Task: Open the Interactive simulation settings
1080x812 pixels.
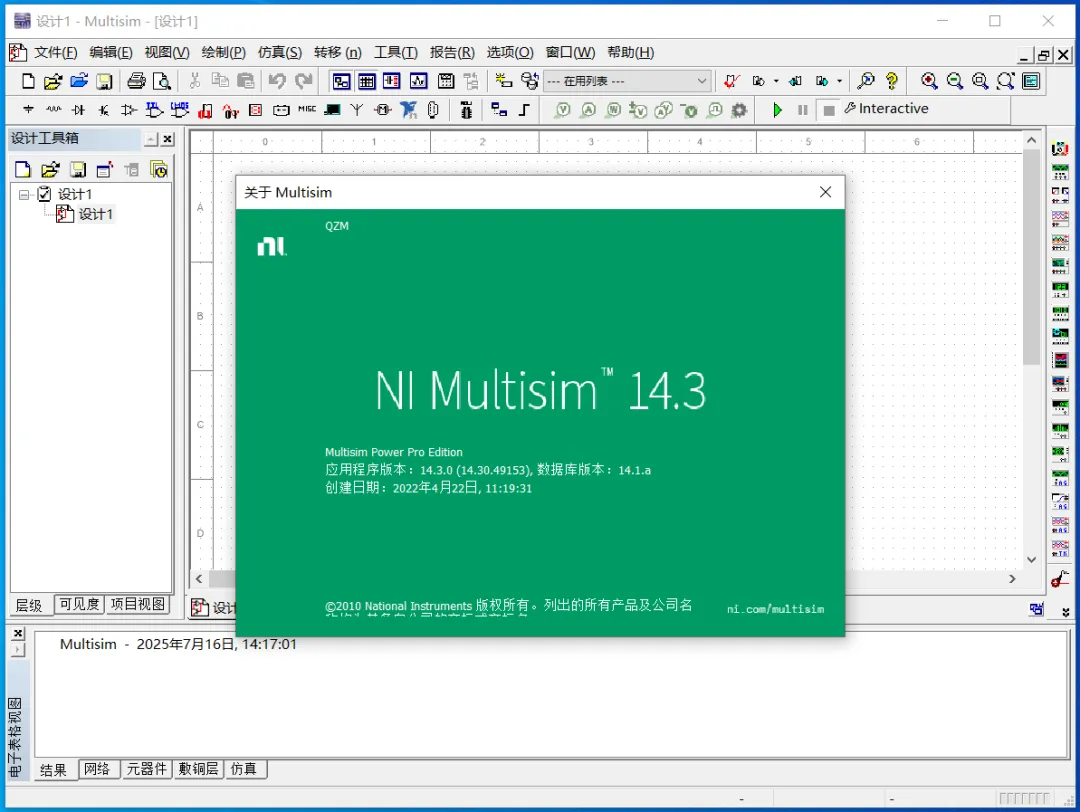Action: coord(886,109)
